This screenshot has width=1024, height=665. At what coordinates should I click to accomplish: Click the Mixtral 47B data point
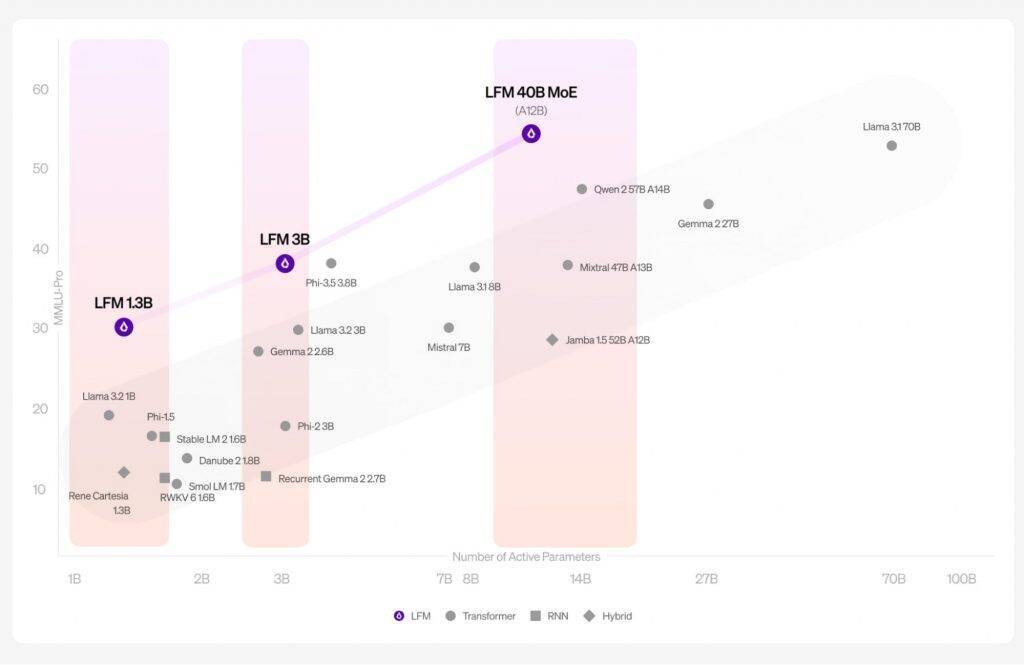click(568, 265)
